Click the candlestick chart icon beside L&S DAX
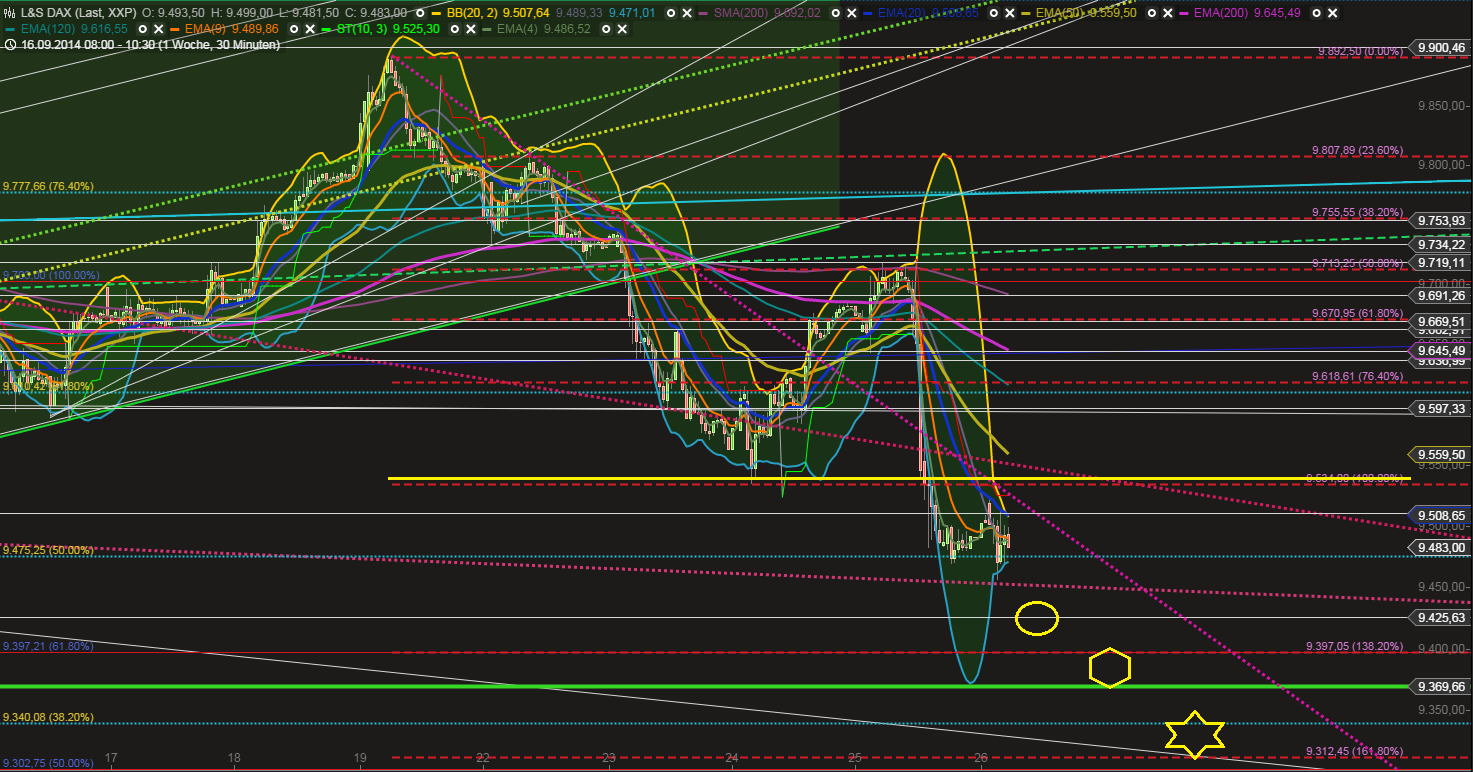Screen dimensions: 1473x772 pyautogui.click(x=10, y=12)
